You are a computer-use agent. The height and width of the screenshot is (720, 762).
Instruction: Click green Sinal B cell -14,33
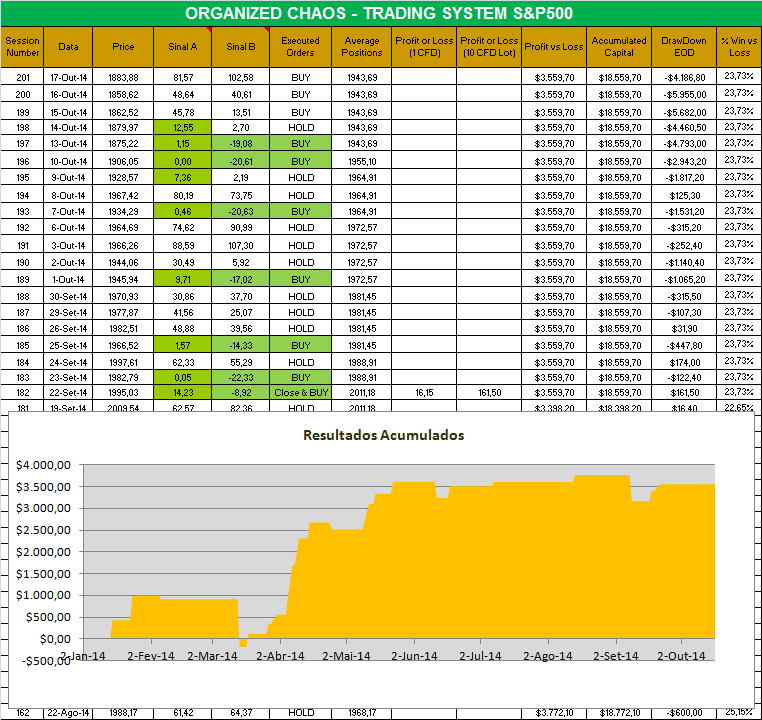[241, 345]
